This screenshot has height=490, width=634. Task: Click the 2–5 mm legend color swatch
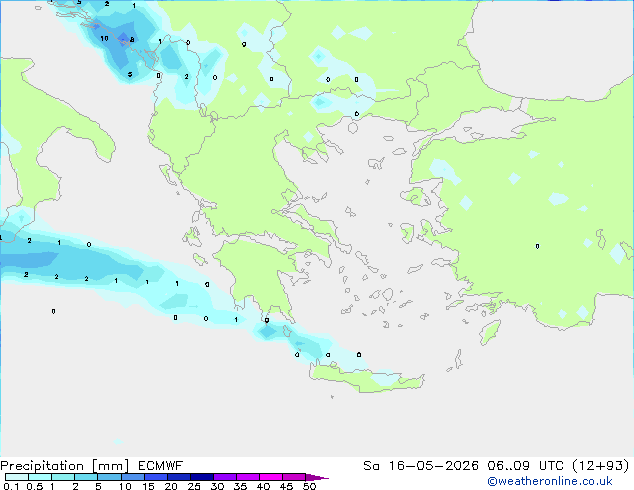click(x=86, y=477)
